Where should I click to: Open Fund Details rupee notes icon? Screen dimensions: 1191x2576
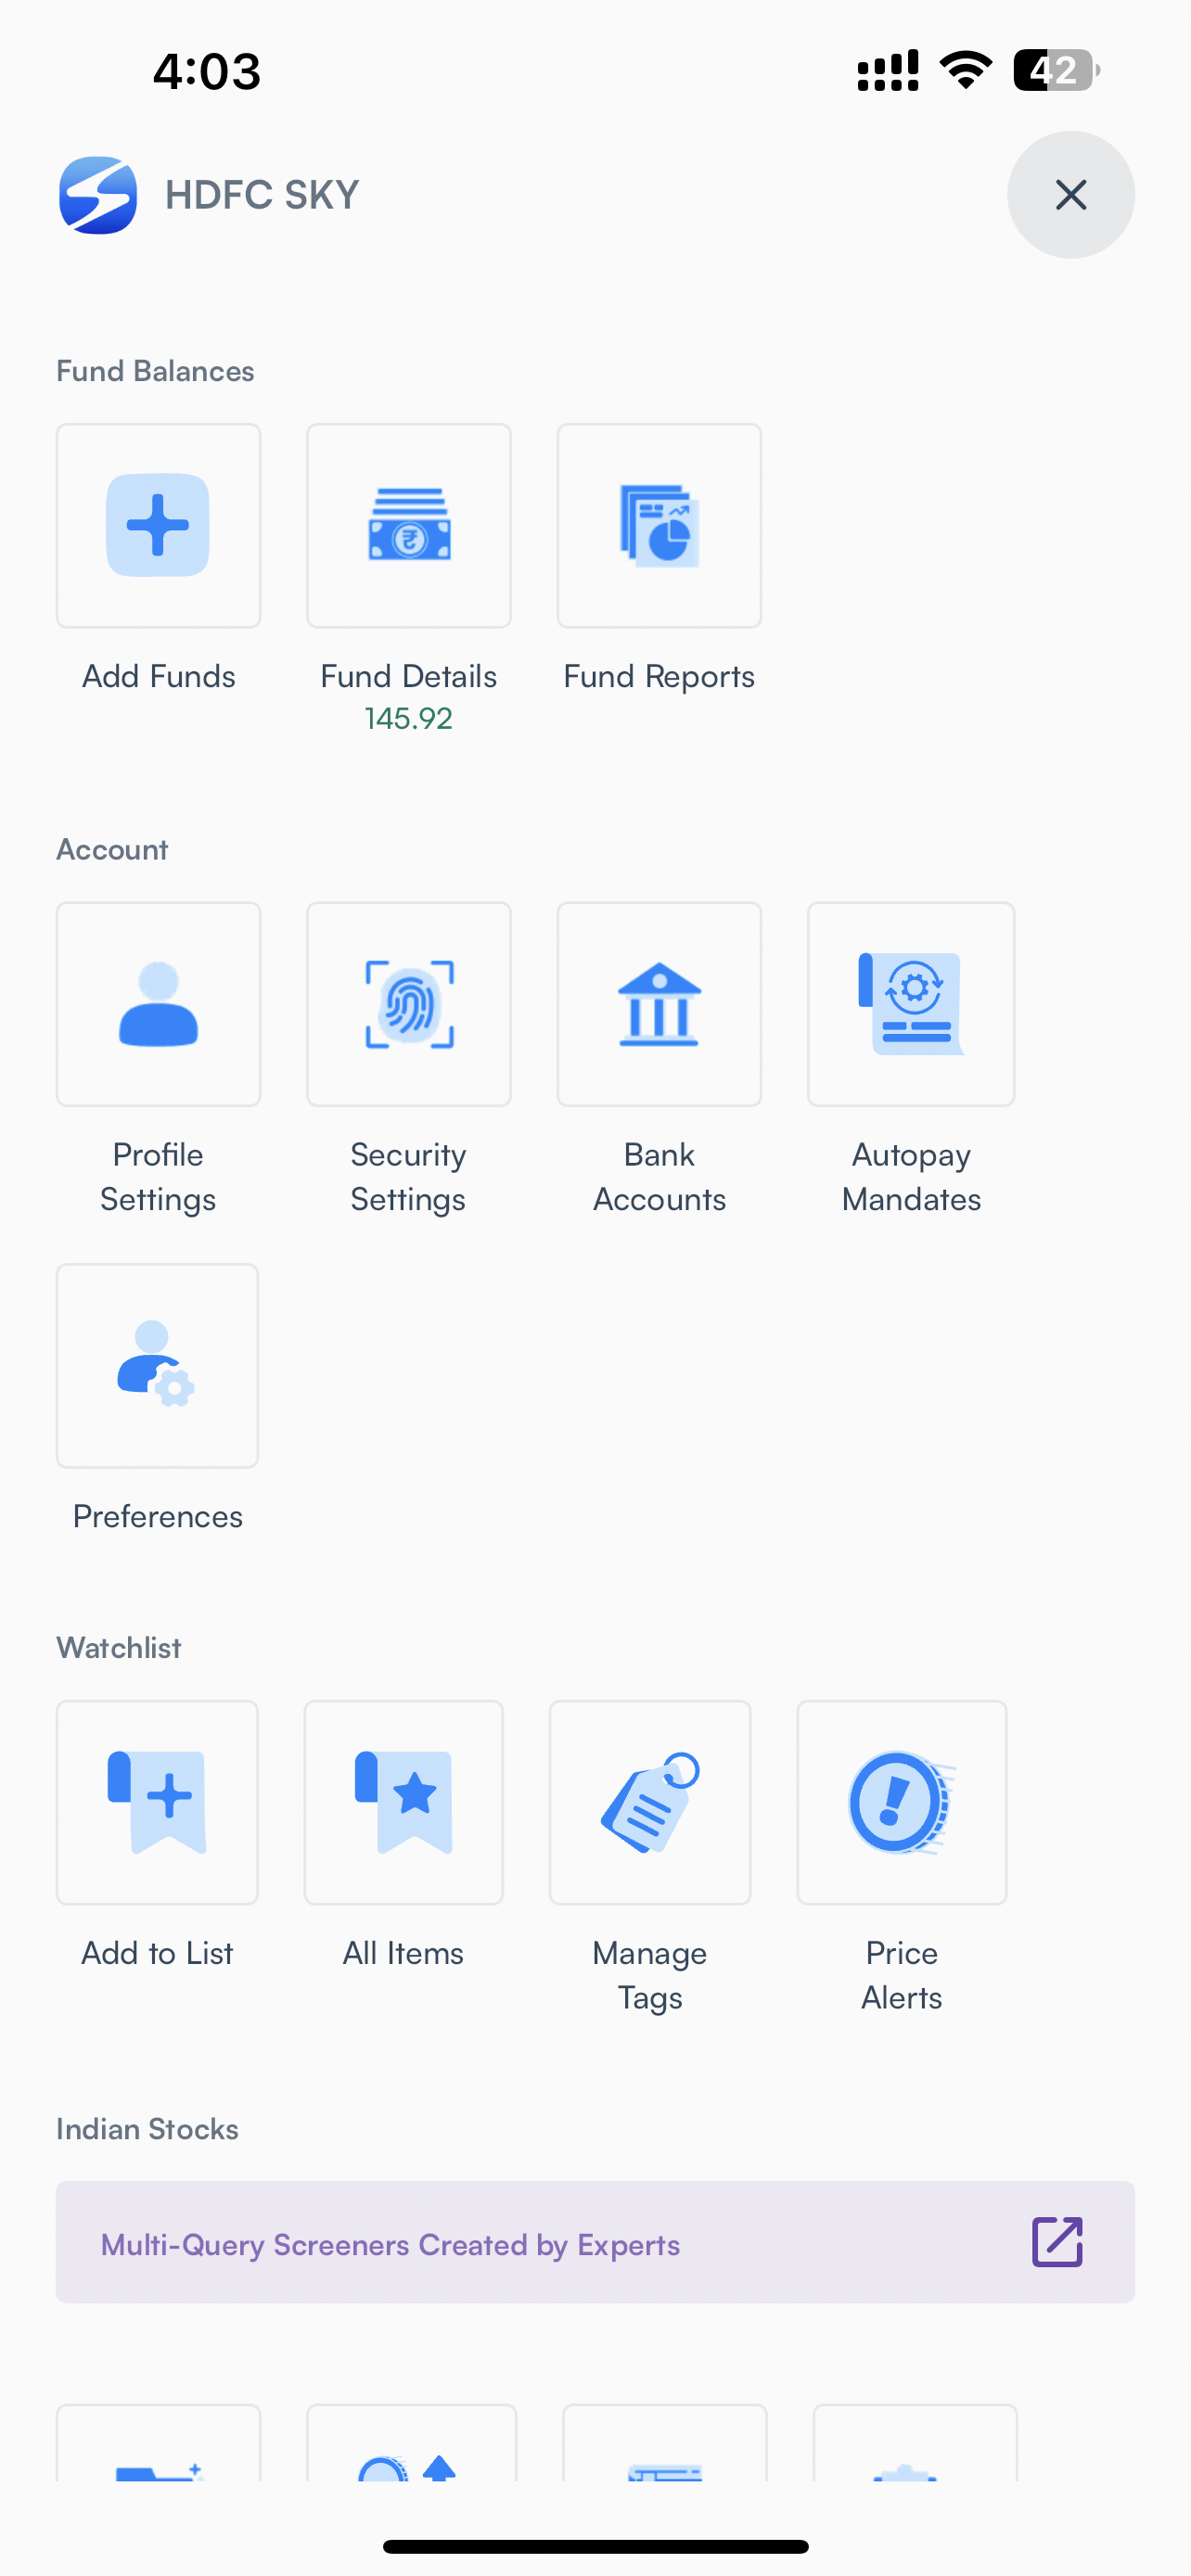tap(408, 525)
